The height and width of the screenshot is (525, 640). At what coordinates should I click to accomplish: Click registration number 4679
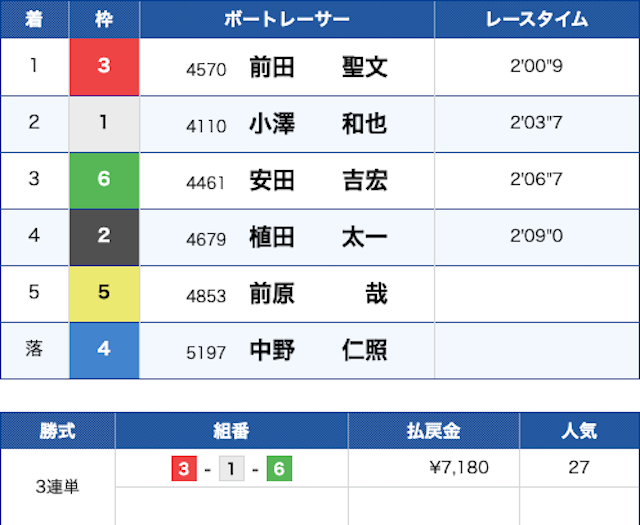(x=206, y=238)
